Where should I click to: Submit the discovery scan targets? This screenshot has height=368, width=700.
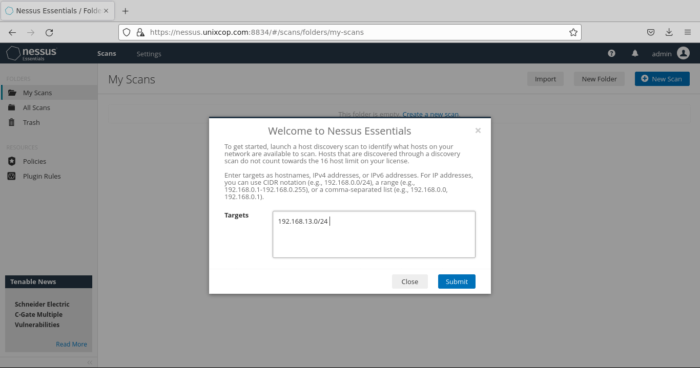456,281
